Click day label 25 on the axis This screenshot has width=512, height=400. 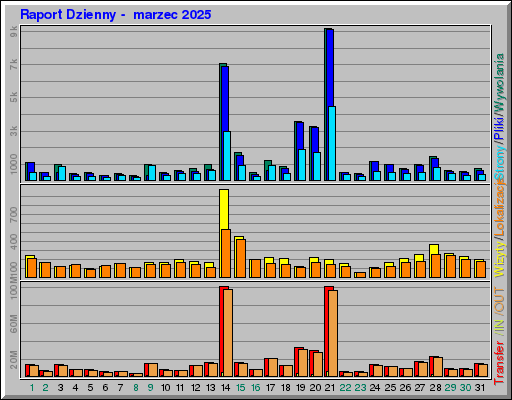(x=390, y=388)
